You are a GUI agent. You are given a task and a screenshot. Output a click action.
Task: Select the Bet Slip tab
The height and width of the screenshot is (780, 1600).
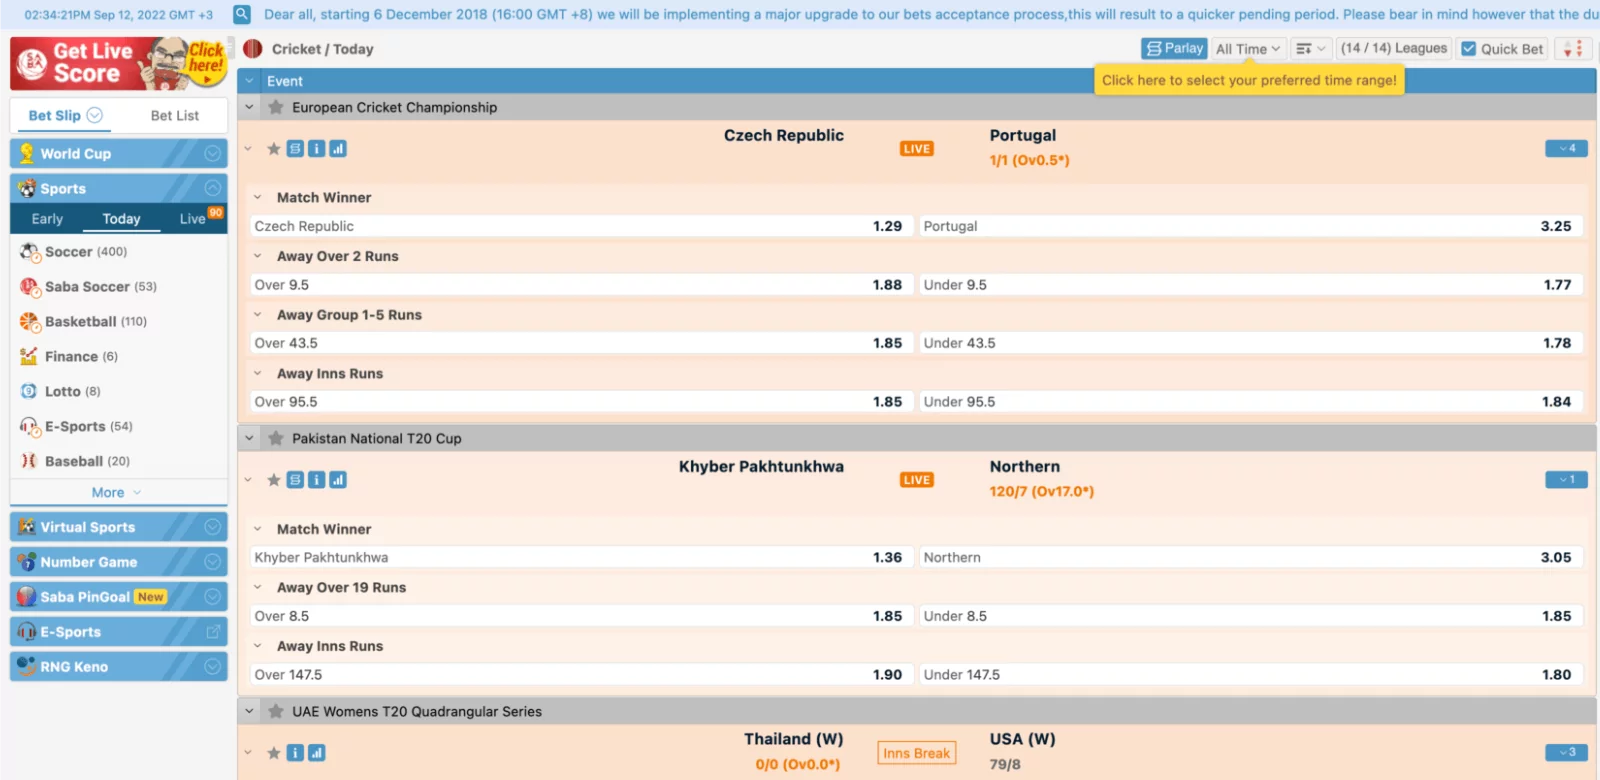(x=65, y=115)
